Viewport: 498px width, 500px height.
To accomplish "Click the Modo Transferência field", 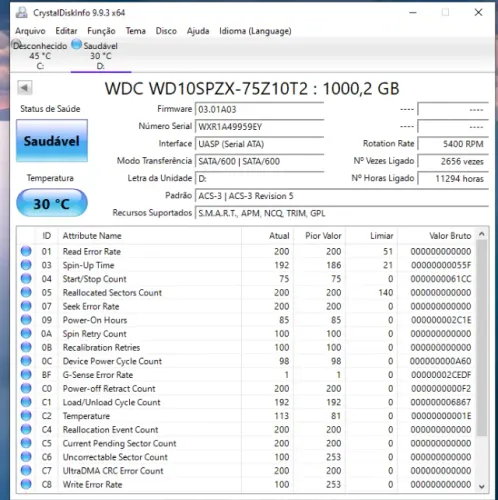I will click(260, 161).
